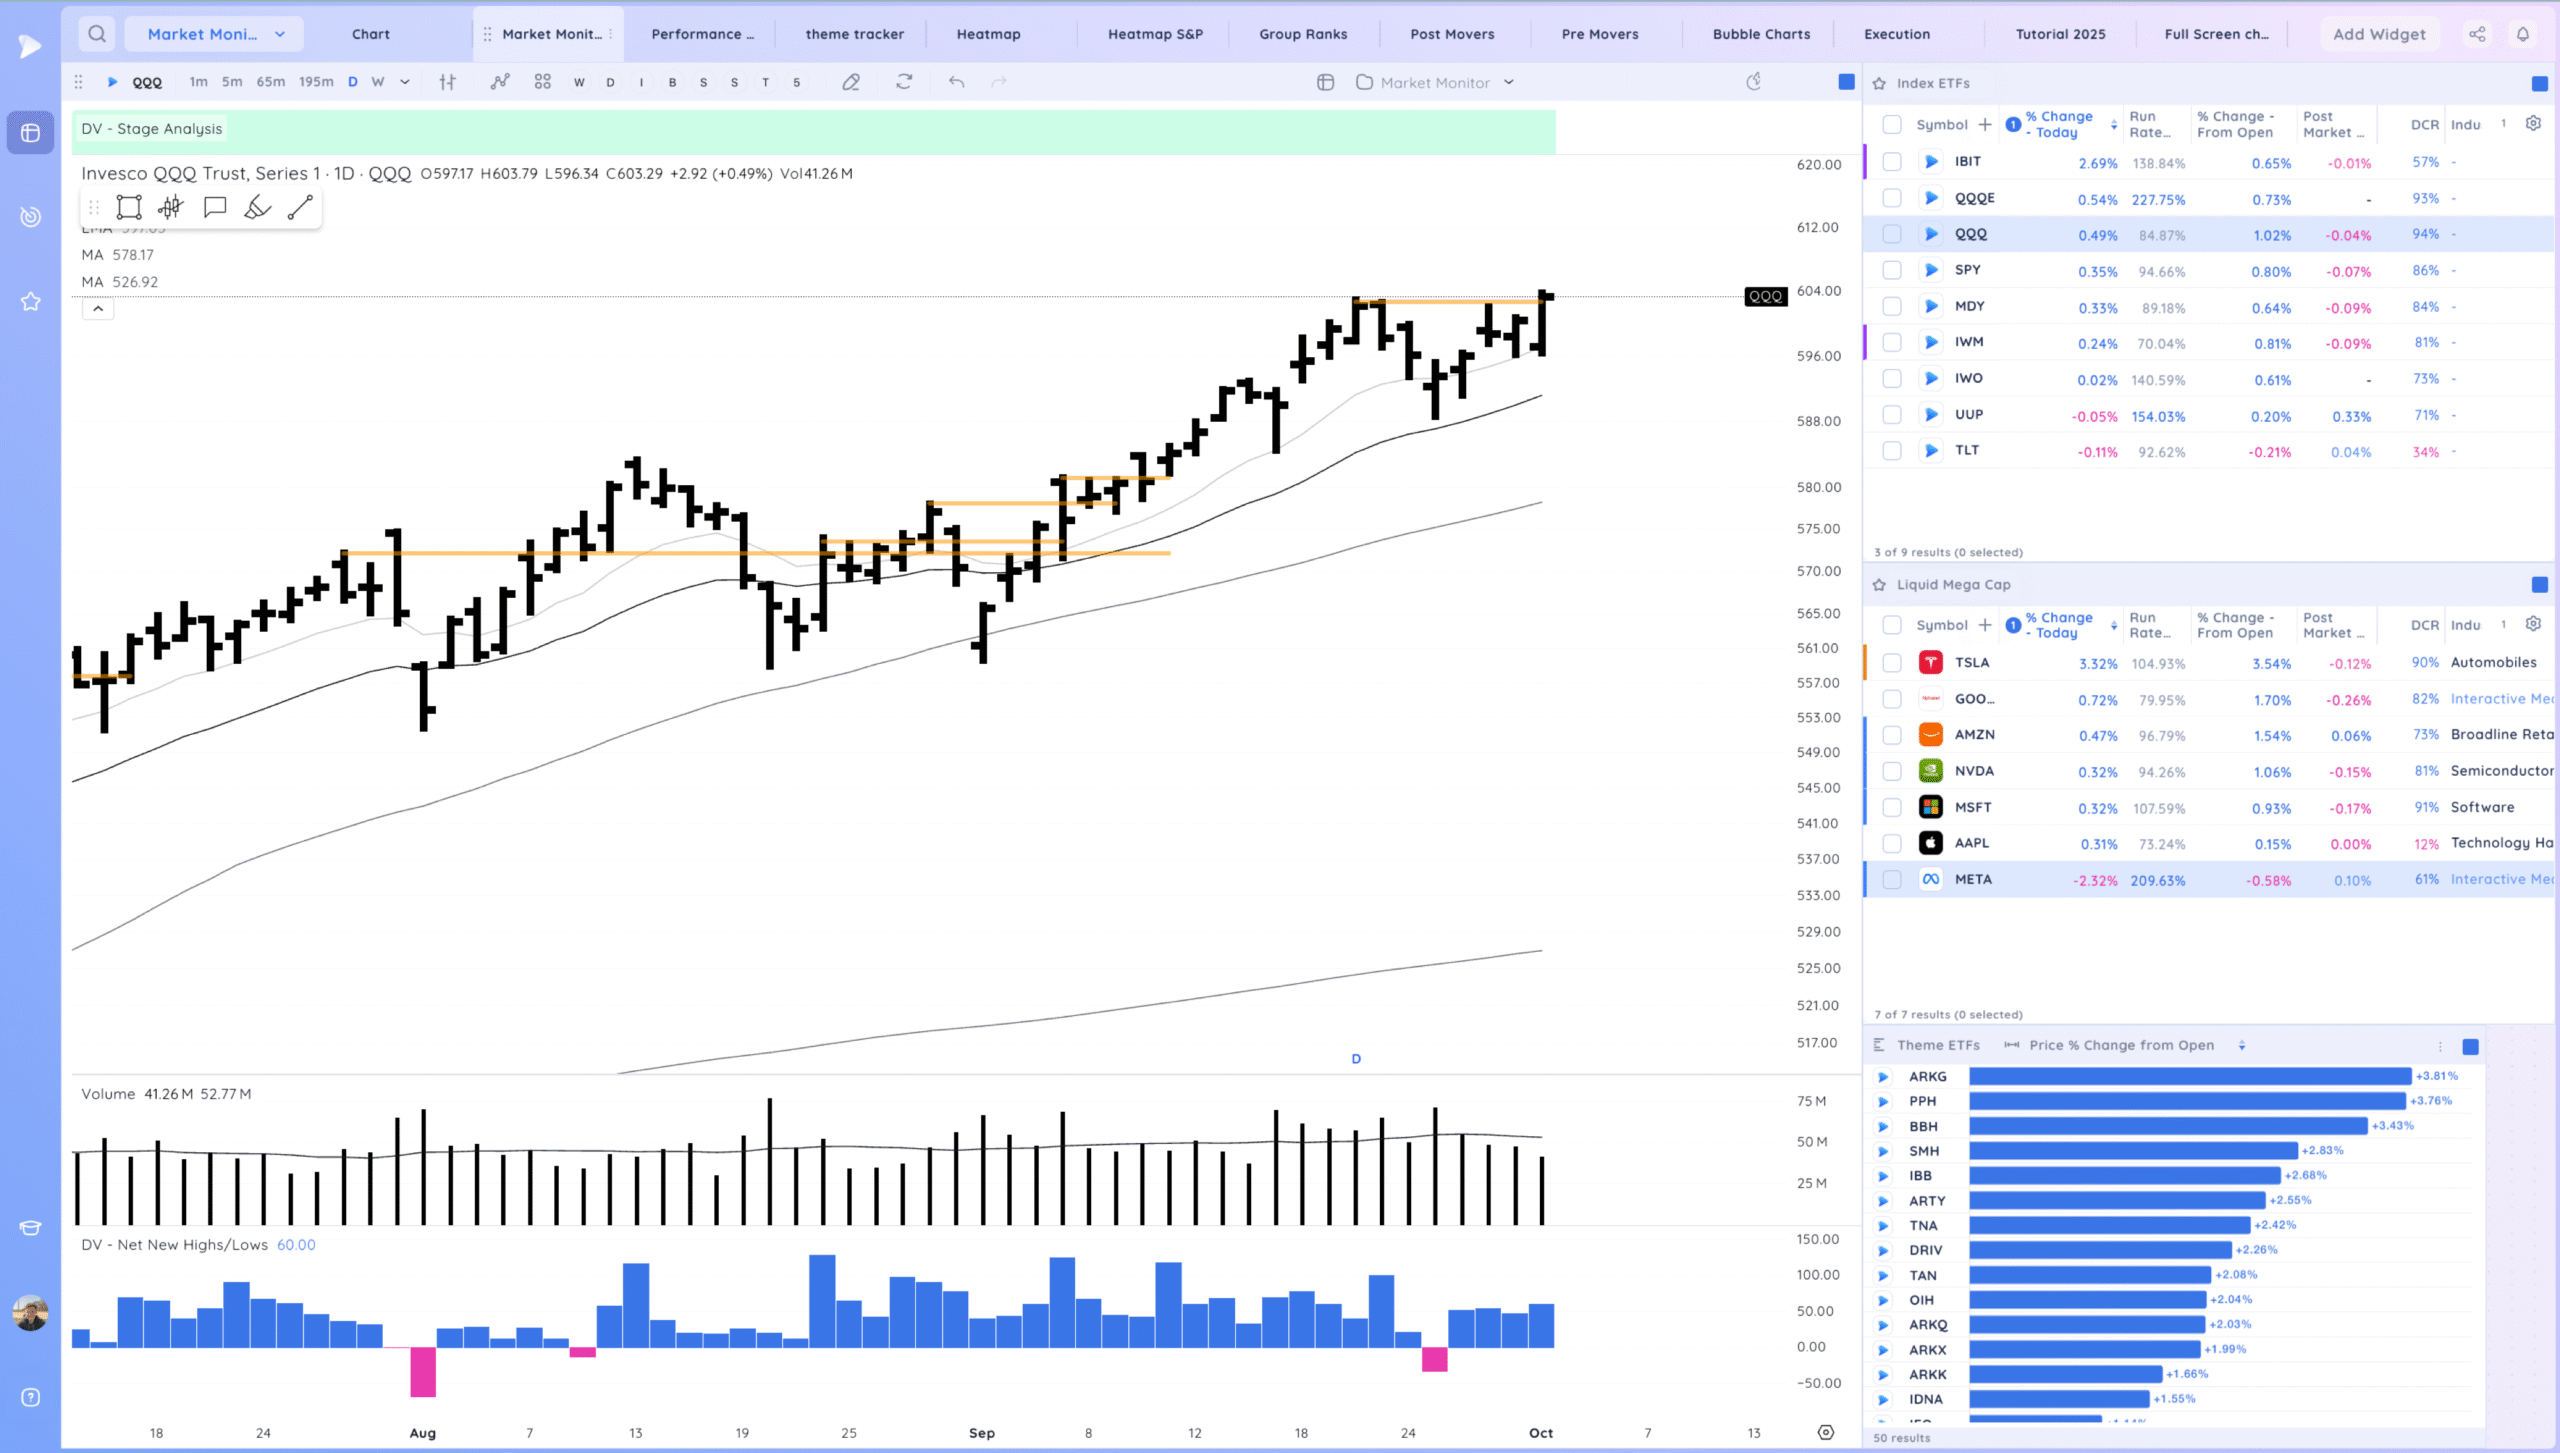2560x1453 pixels.
Task: Select the 65m timeframe button
Action: coord(271,82)
